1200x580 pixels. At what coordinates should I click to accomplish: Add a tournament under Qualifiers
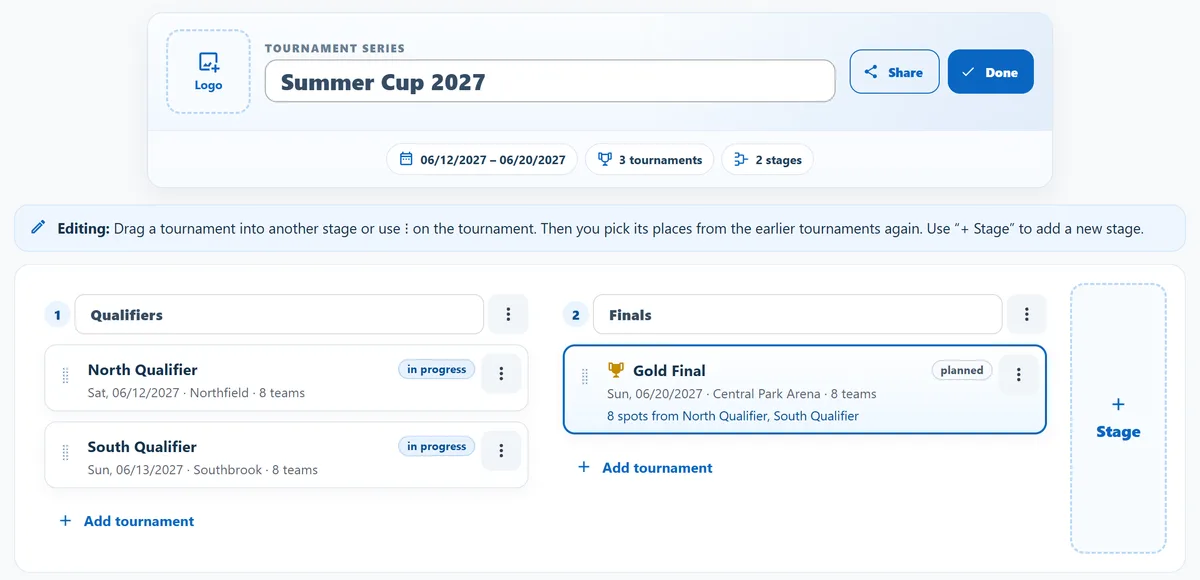[127, 521]
